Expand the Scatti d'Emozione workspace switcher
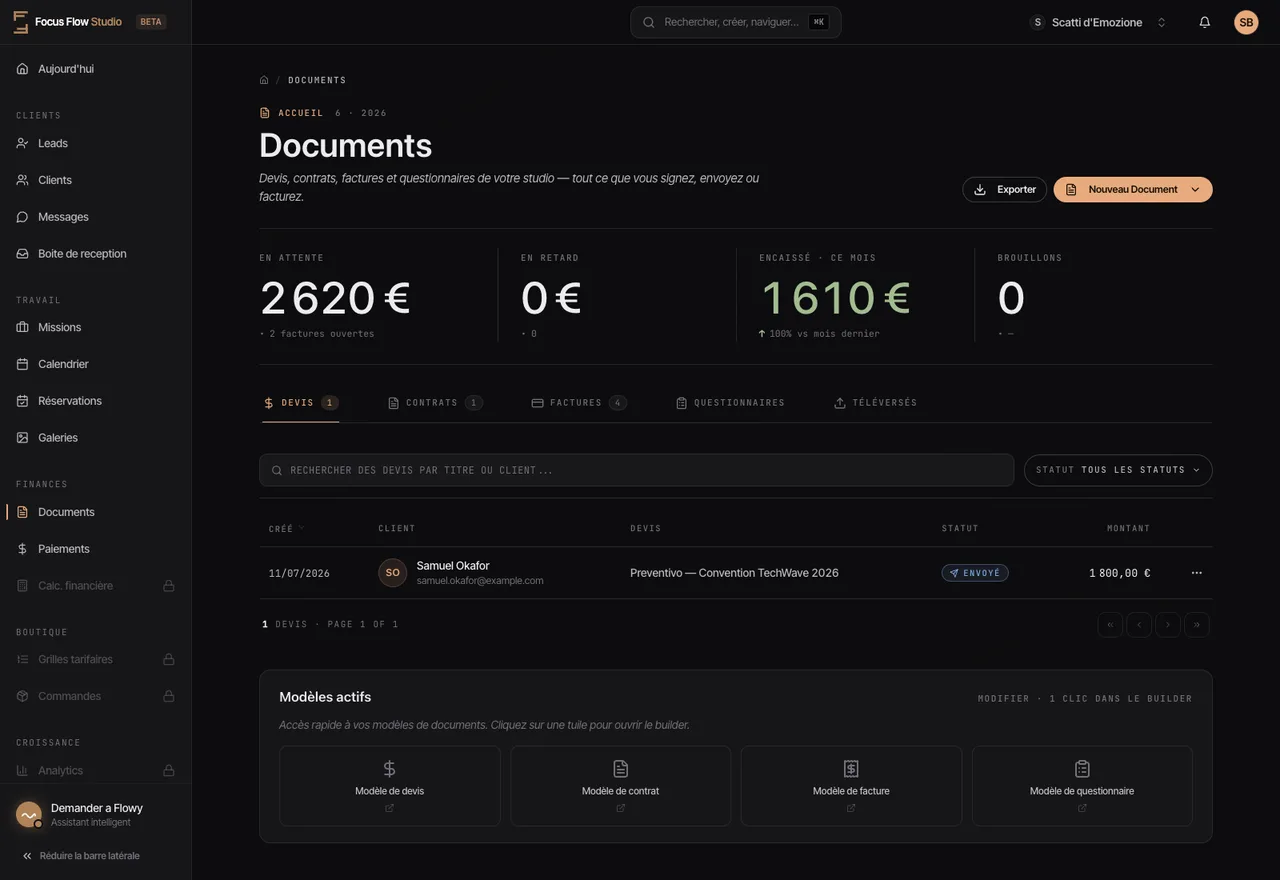Viewport: 1280px width, 880px height. tap(1098, 22)
